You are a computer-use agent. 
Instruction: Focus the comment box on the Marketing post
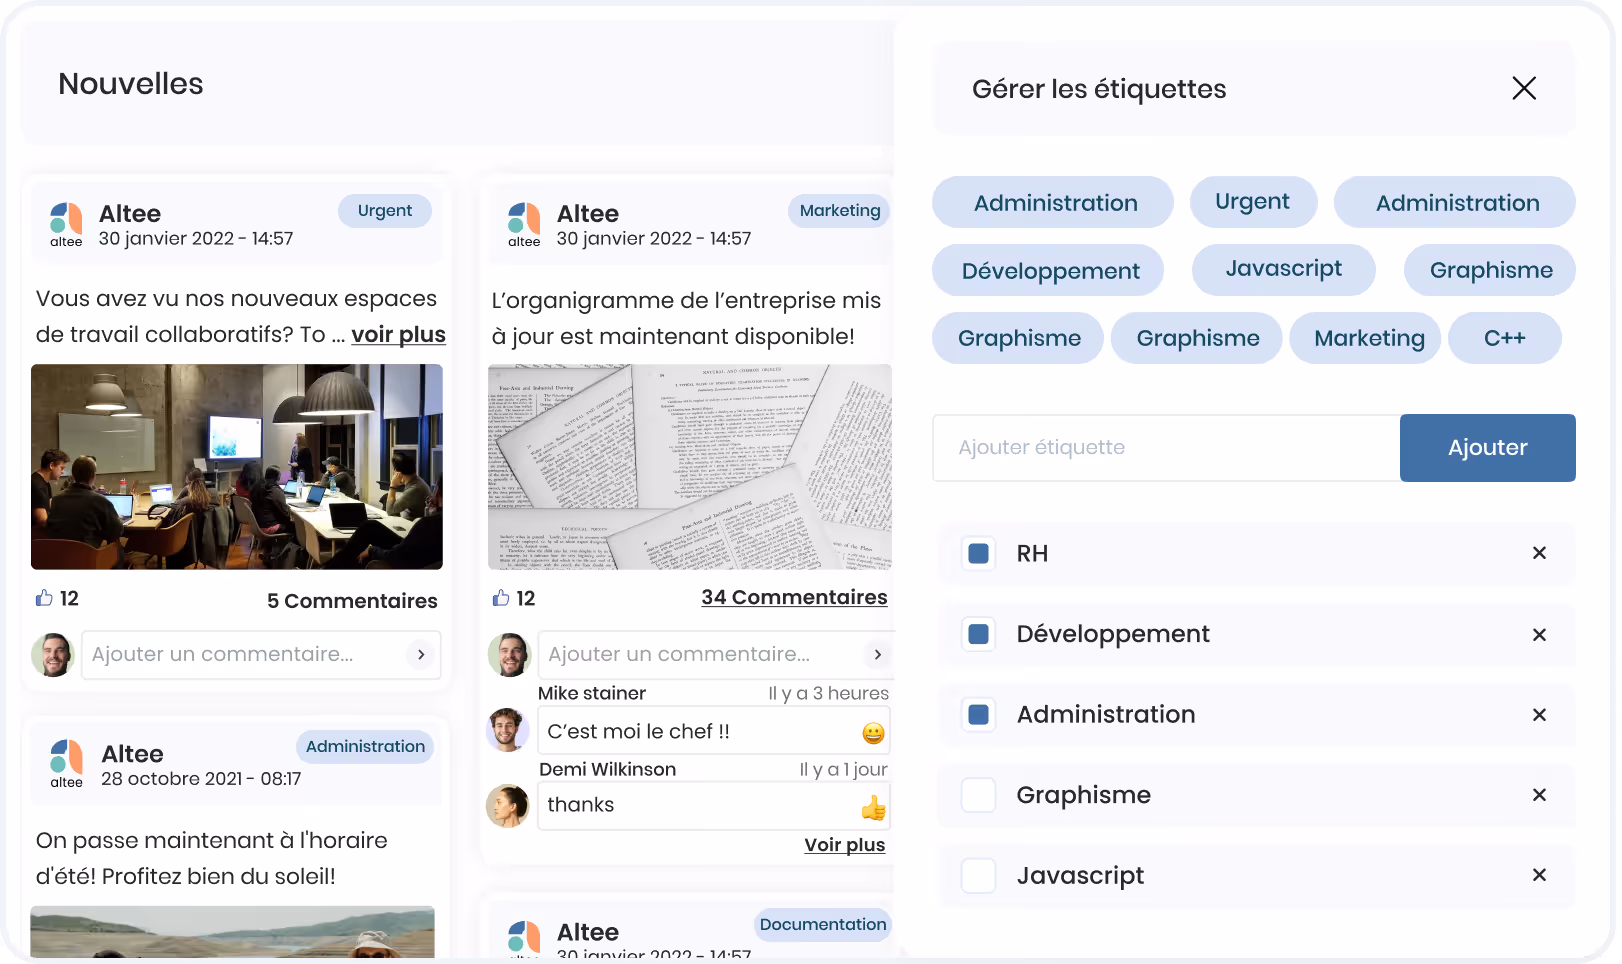pyautogui.click(x=716, y=654)
